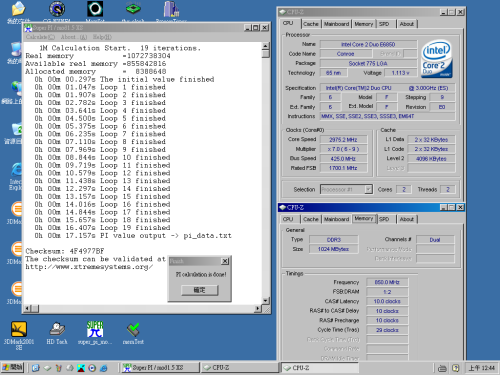The height and width of the screenshot is (375, 500).
Task: Select About tab in upper CPU-Z window
Action: point(407,24)
